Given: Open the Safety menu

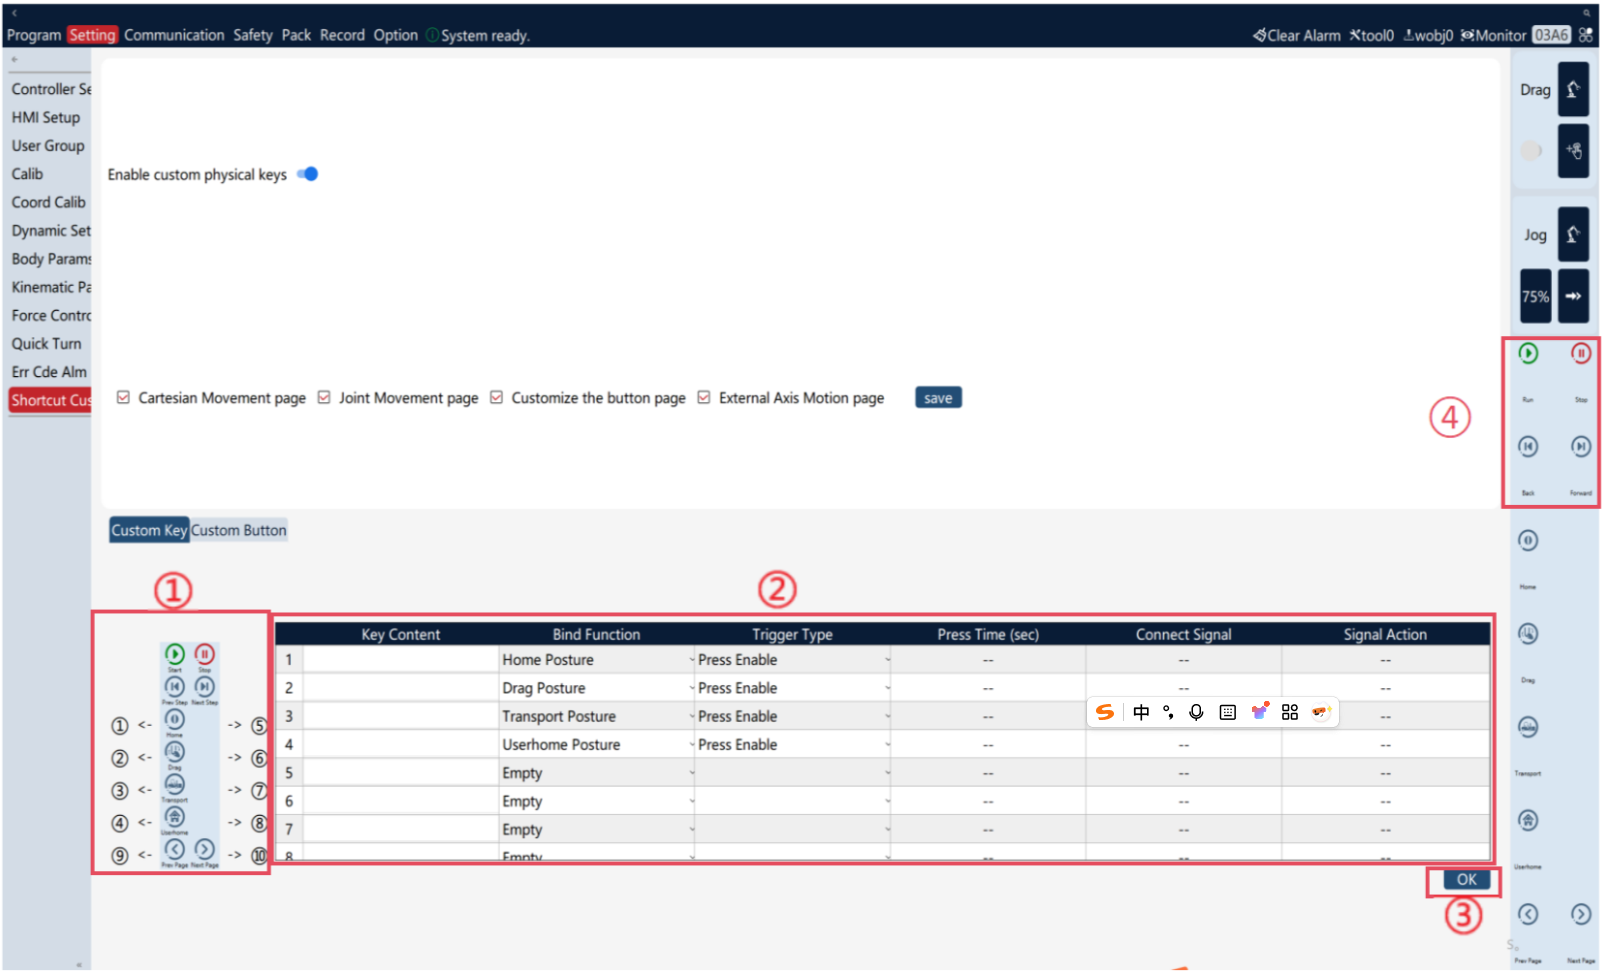Looking at the screenshot, I should pyautogui.click(x=253, y=35).
